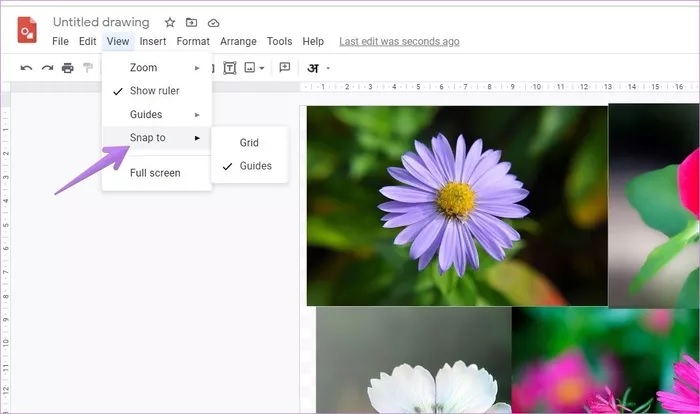Open the input tools dropdown arrow

click(328, 68)
